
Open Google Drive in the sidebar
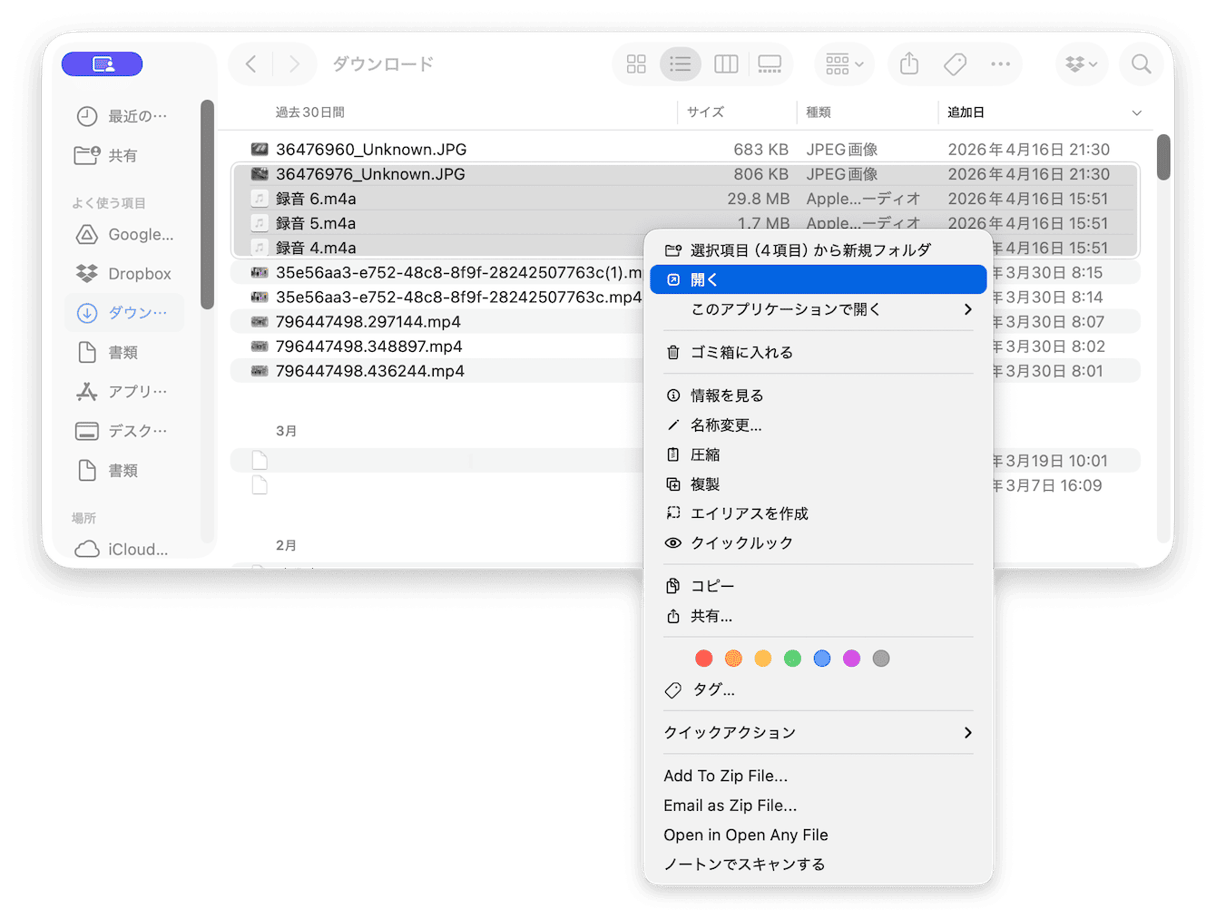124,235
